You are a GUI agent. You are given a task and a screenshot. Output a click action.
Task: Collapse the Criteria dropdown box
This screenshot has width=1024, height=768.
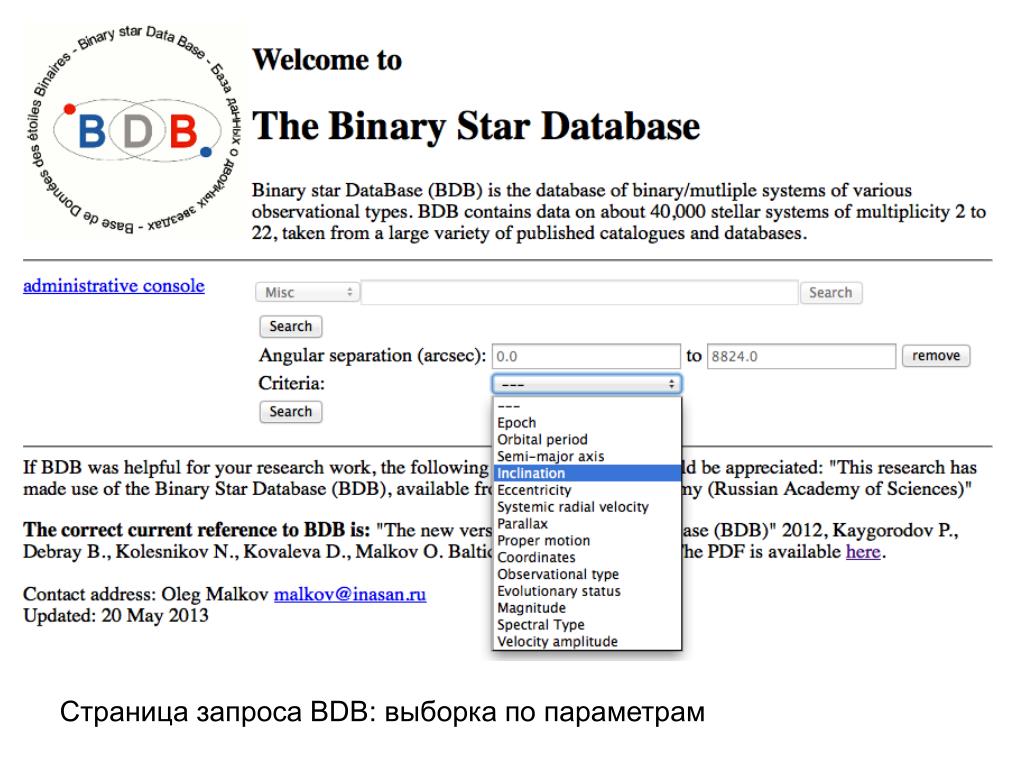[586, 384]
